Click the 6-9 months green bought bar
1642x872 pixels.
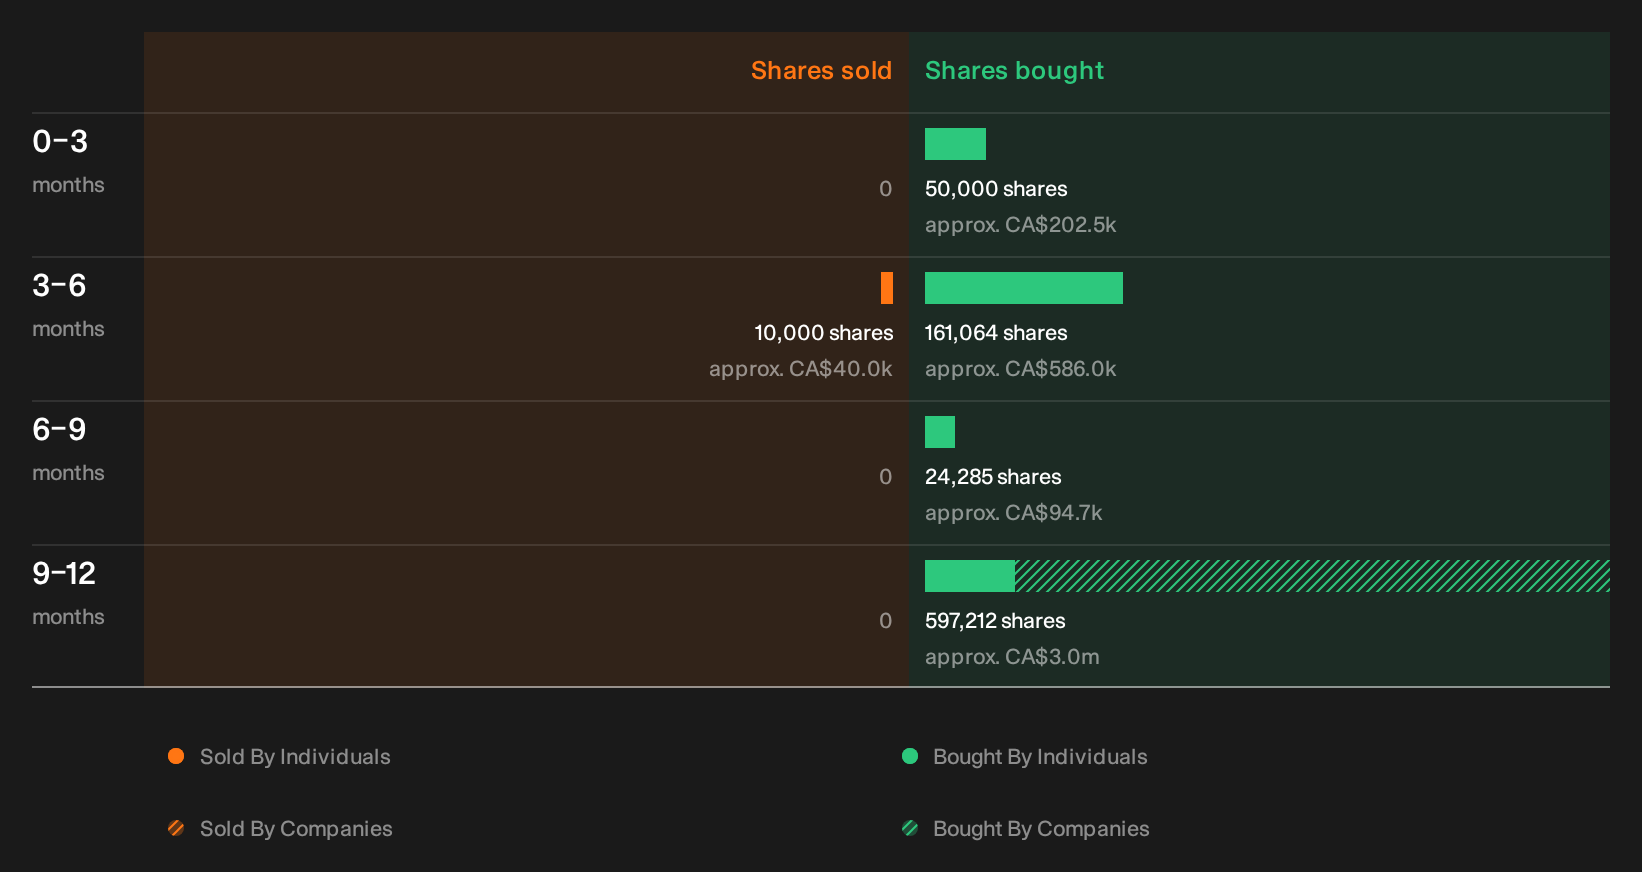click(940, 432)
